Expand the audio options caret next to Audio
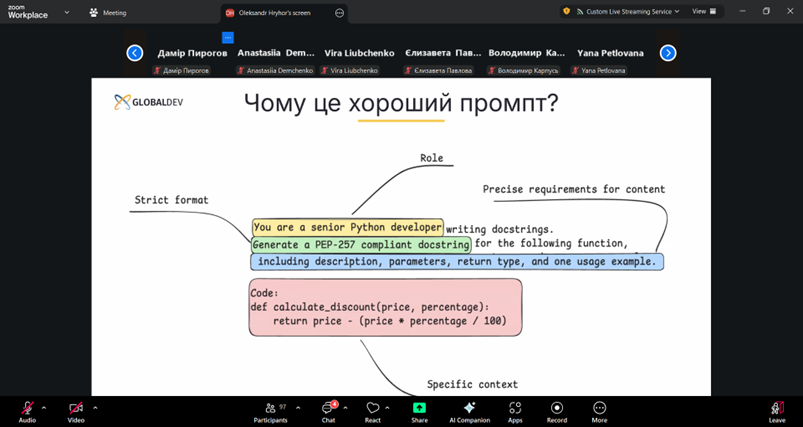Image resolution: width=803 pixels, height=427 pixels. pyautogui.click(x=44, y=407)
